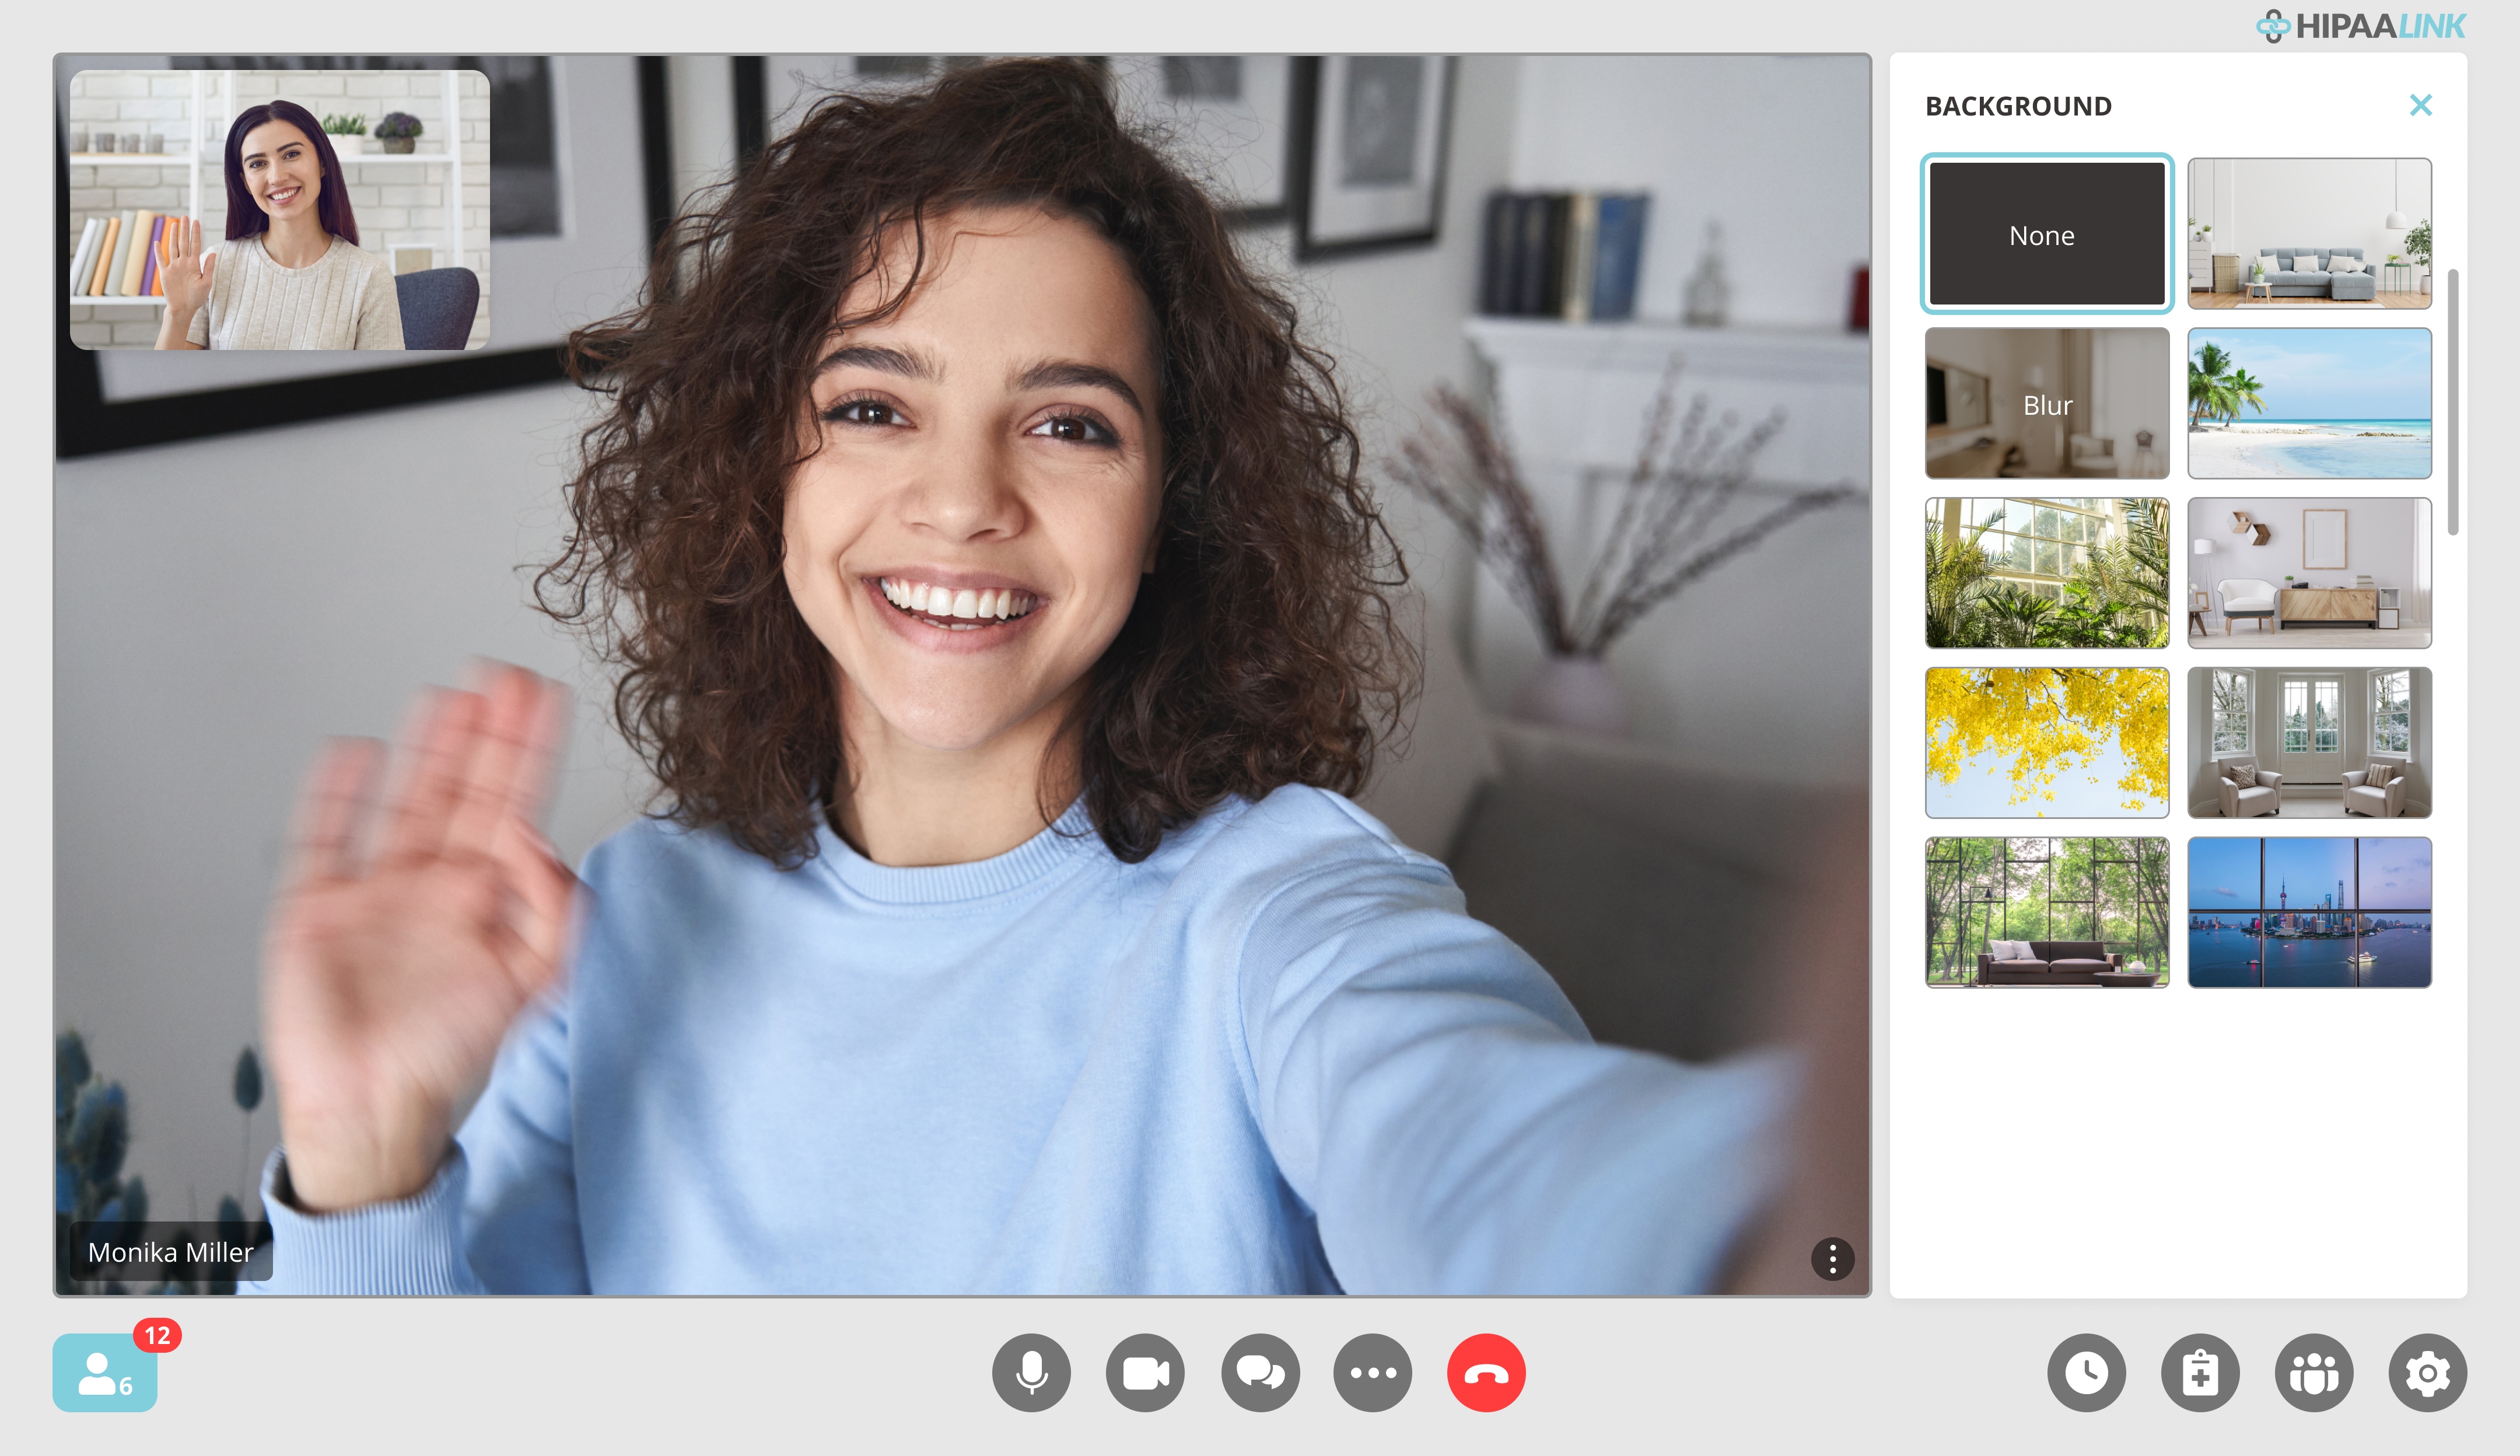Image resolution: width=2520 pixels, height=1456 pixels.
Task: Open the settings gear
Action: click(x=2428, y=1373)
